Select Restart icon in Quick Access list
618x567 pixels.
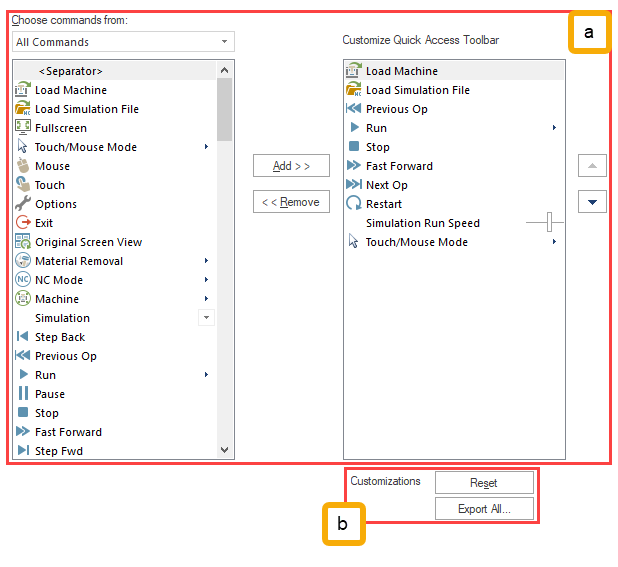(x=353, y=204)
